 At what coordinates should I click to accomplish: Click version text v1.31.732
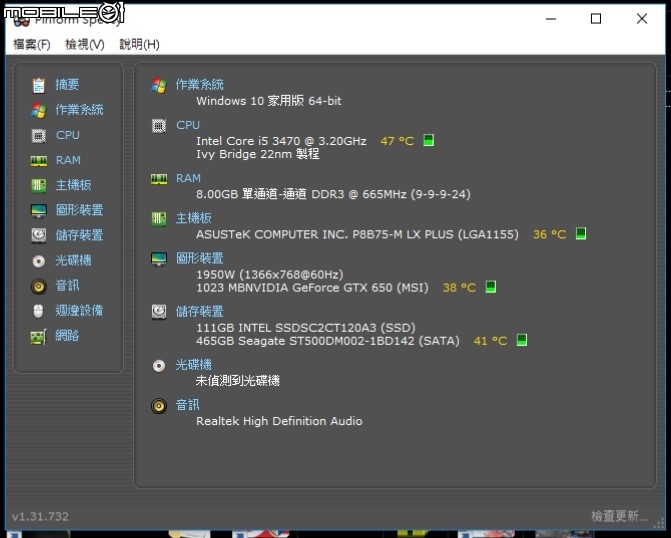[40, 516]
